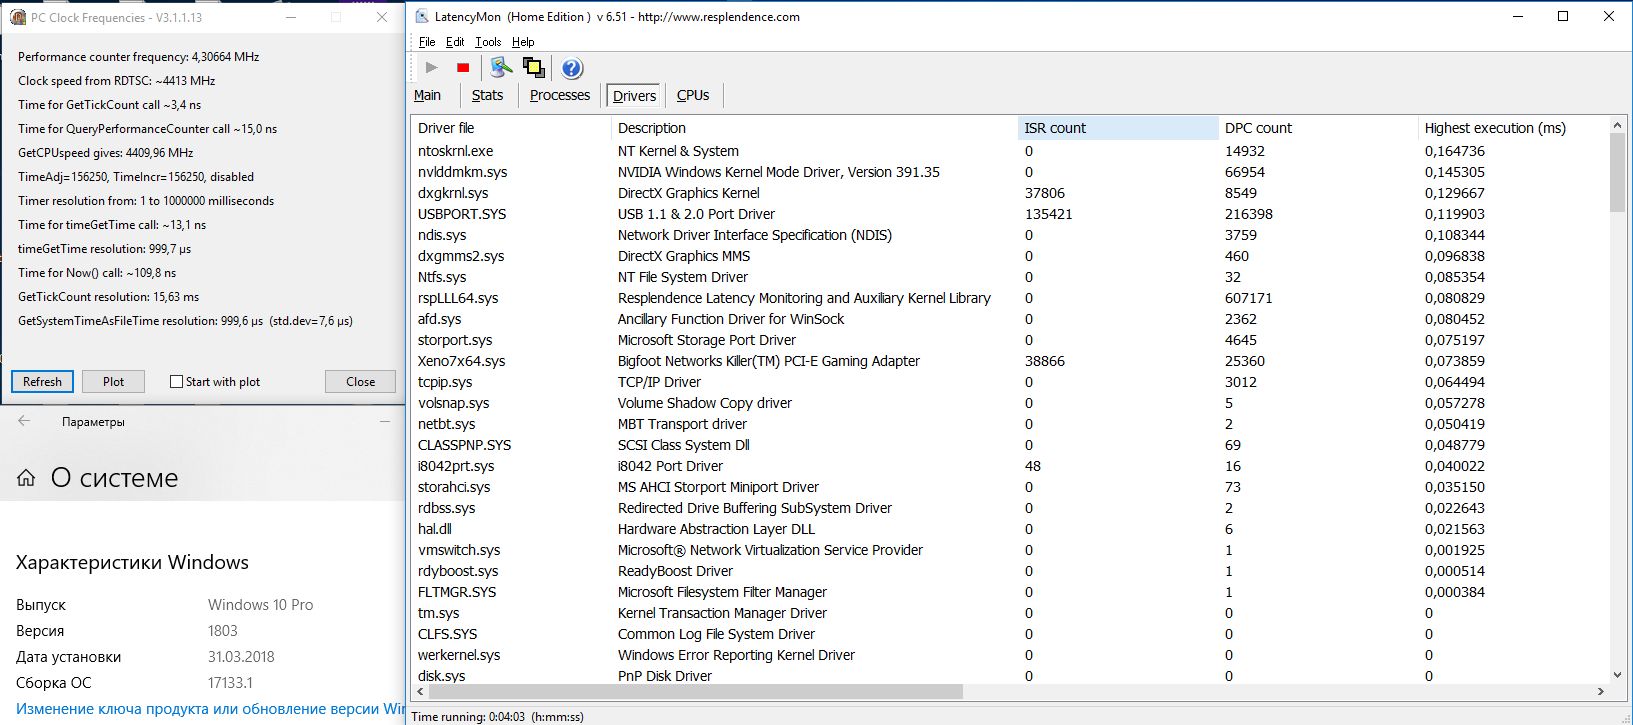1633x725 pixels.
Task: Select the Xeno7x64.sys driver row
Action: 1010,361
